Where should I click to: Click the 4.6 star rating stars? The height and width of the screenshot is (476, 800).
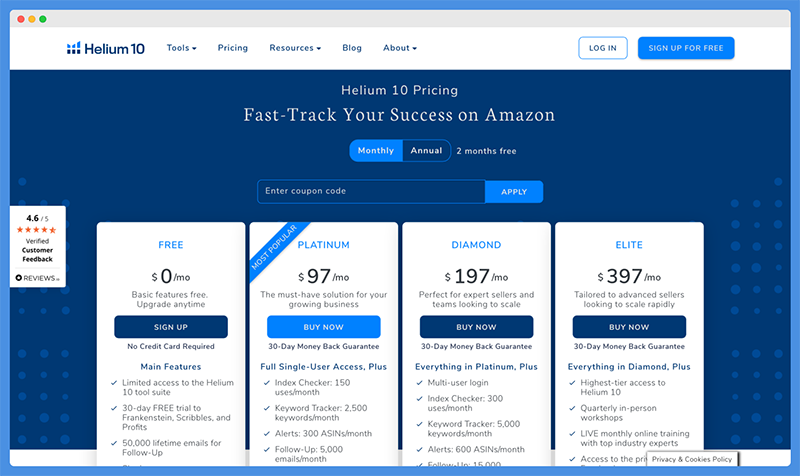click(x=36, y=230)
